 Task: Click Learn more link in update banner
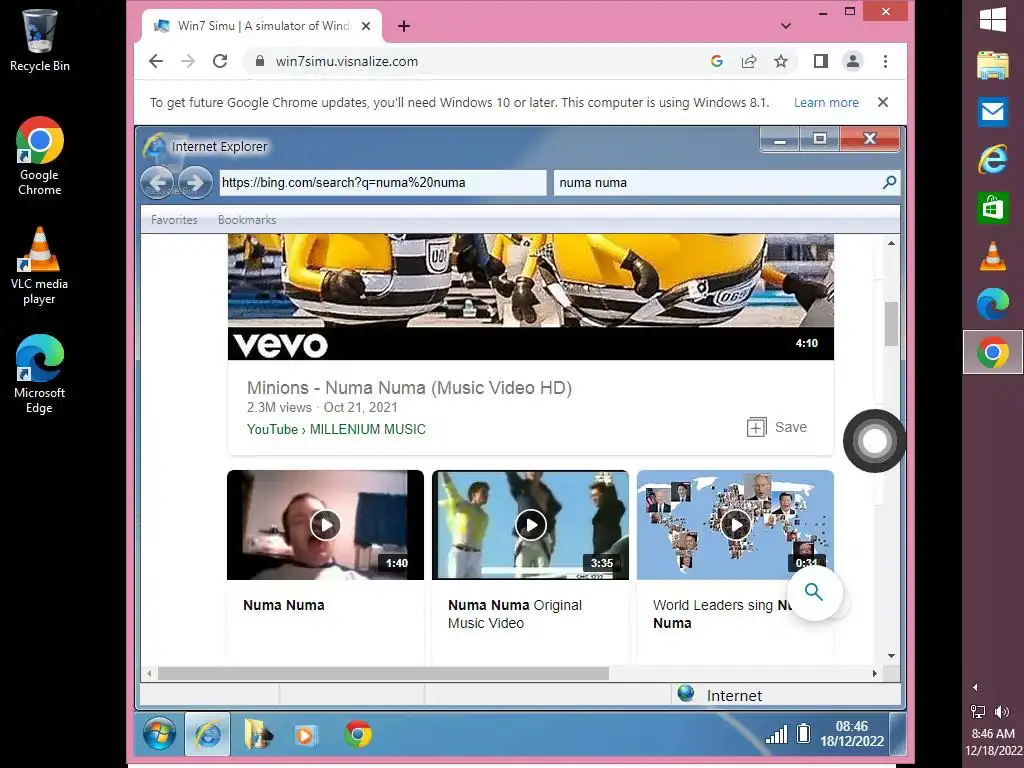click(x=826, y=103)
